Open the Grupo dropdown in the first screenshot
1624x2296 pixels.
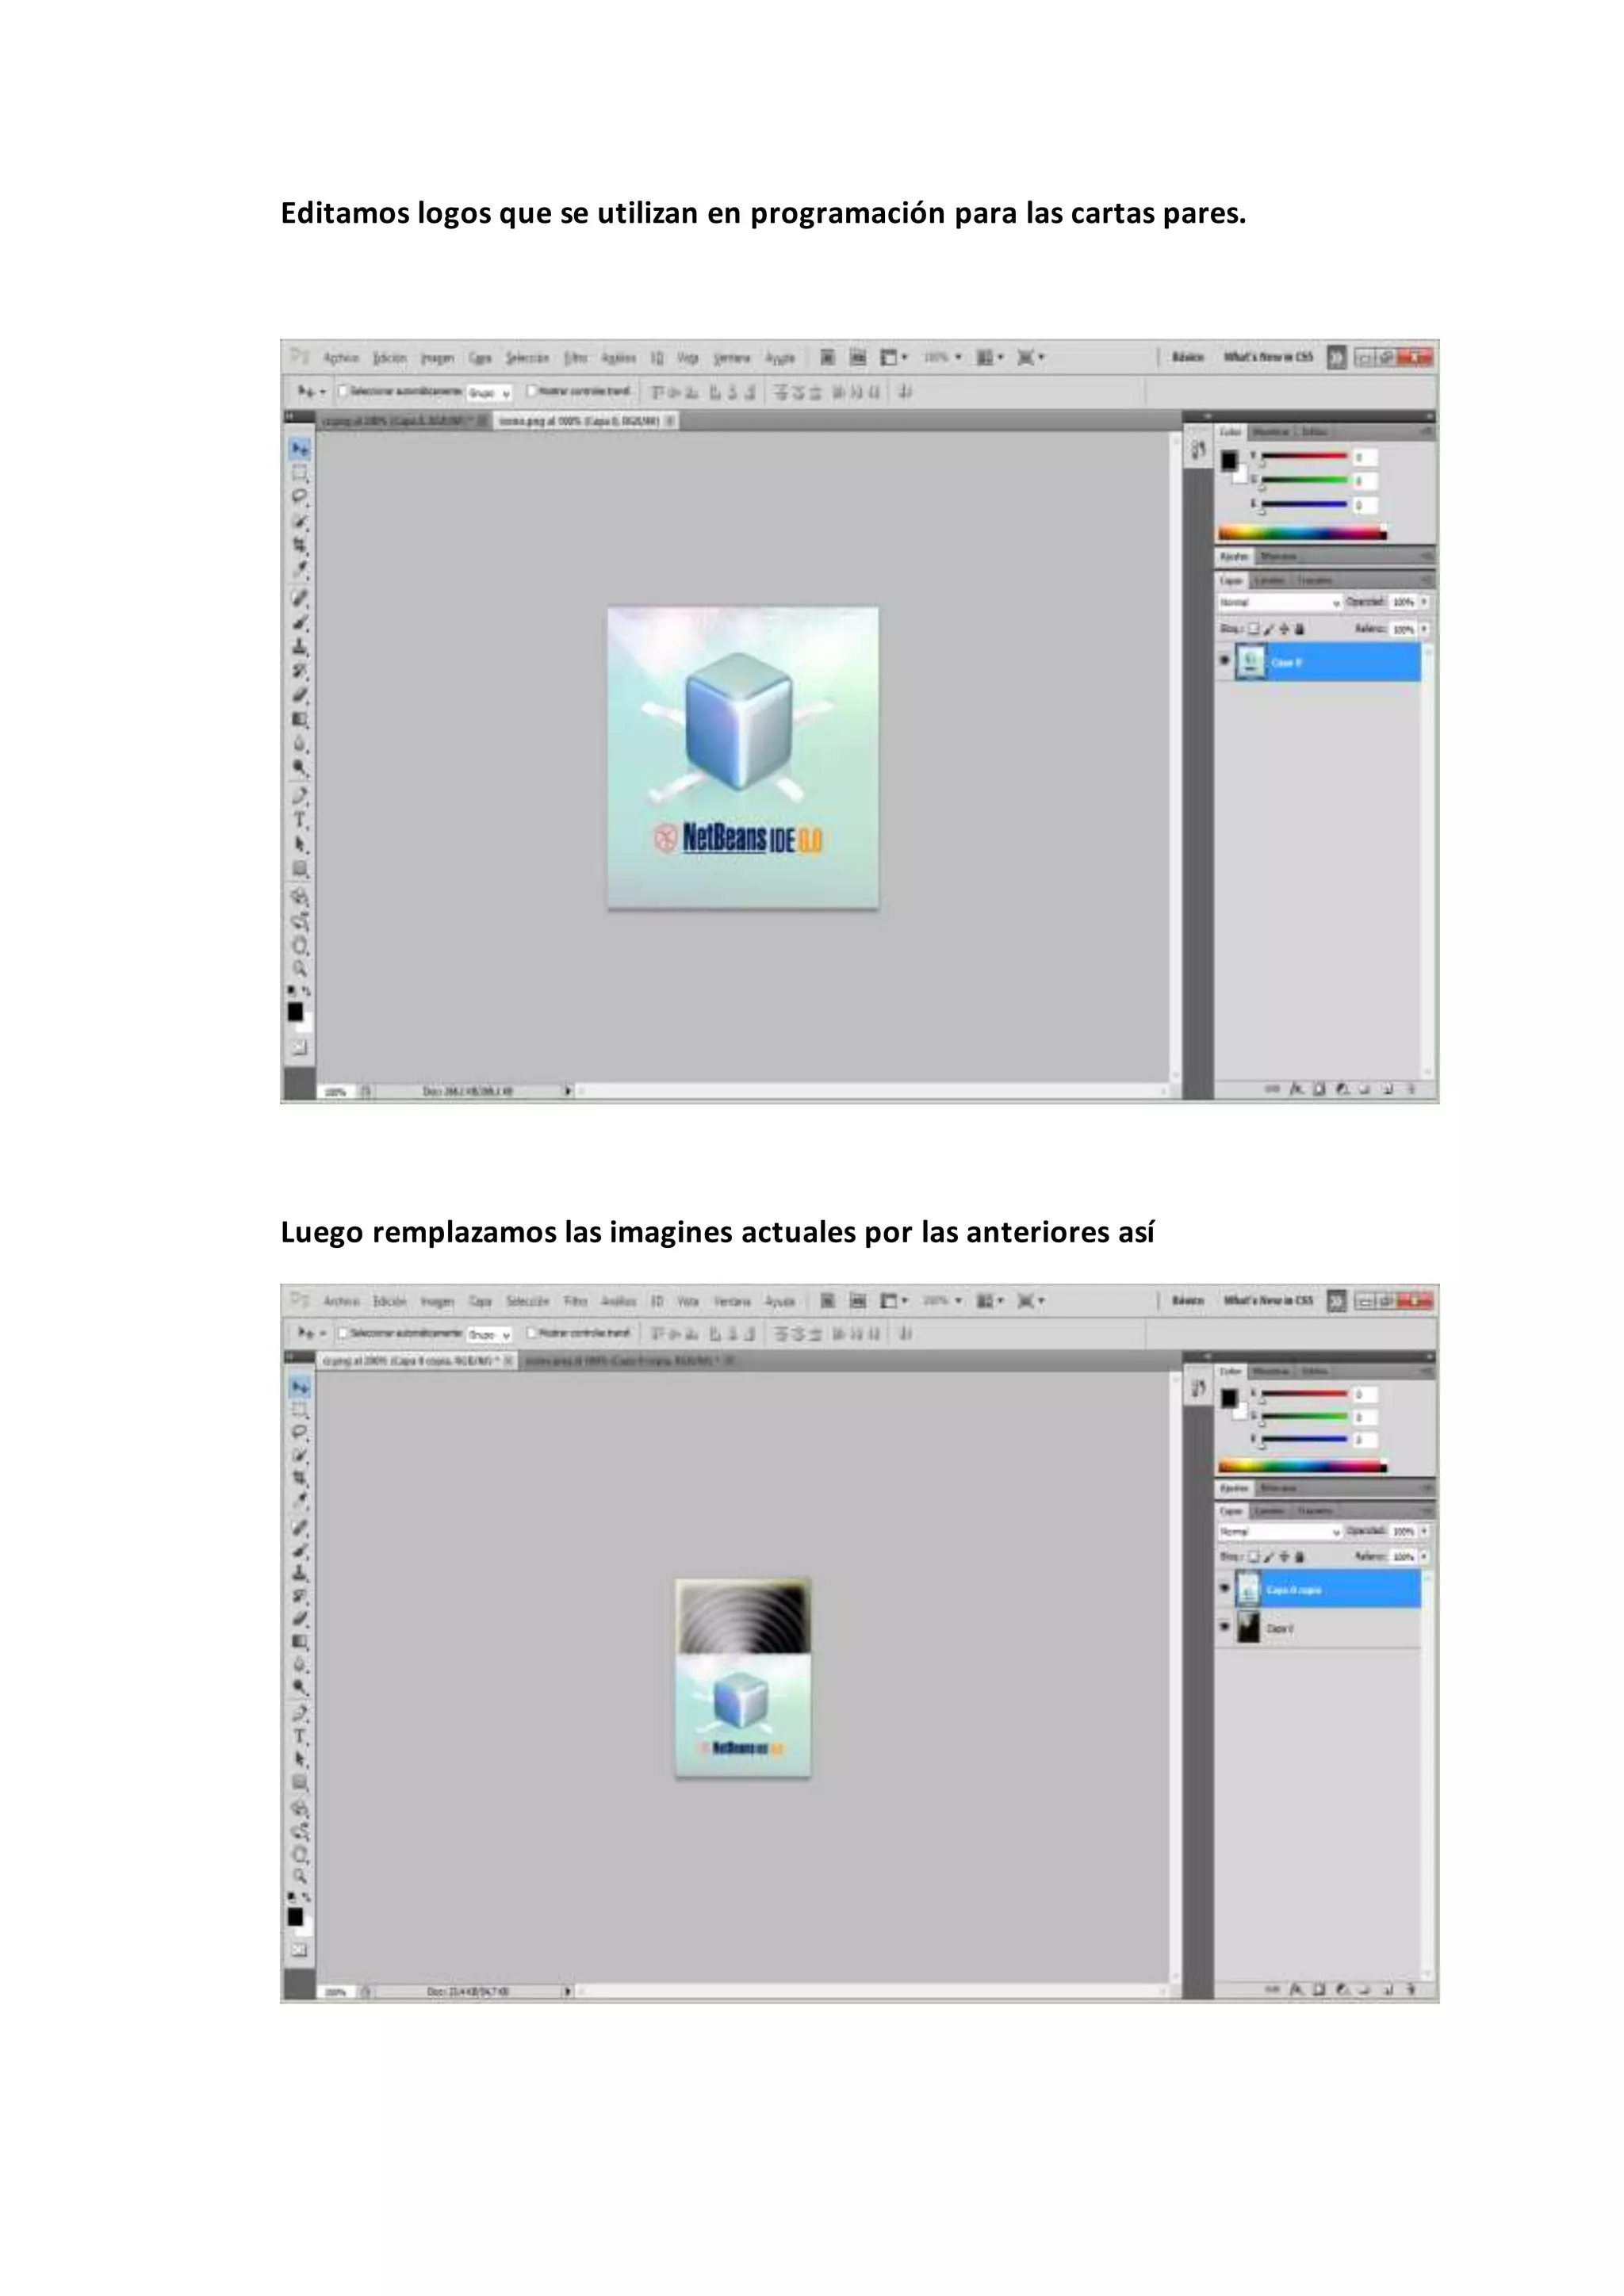489,393
